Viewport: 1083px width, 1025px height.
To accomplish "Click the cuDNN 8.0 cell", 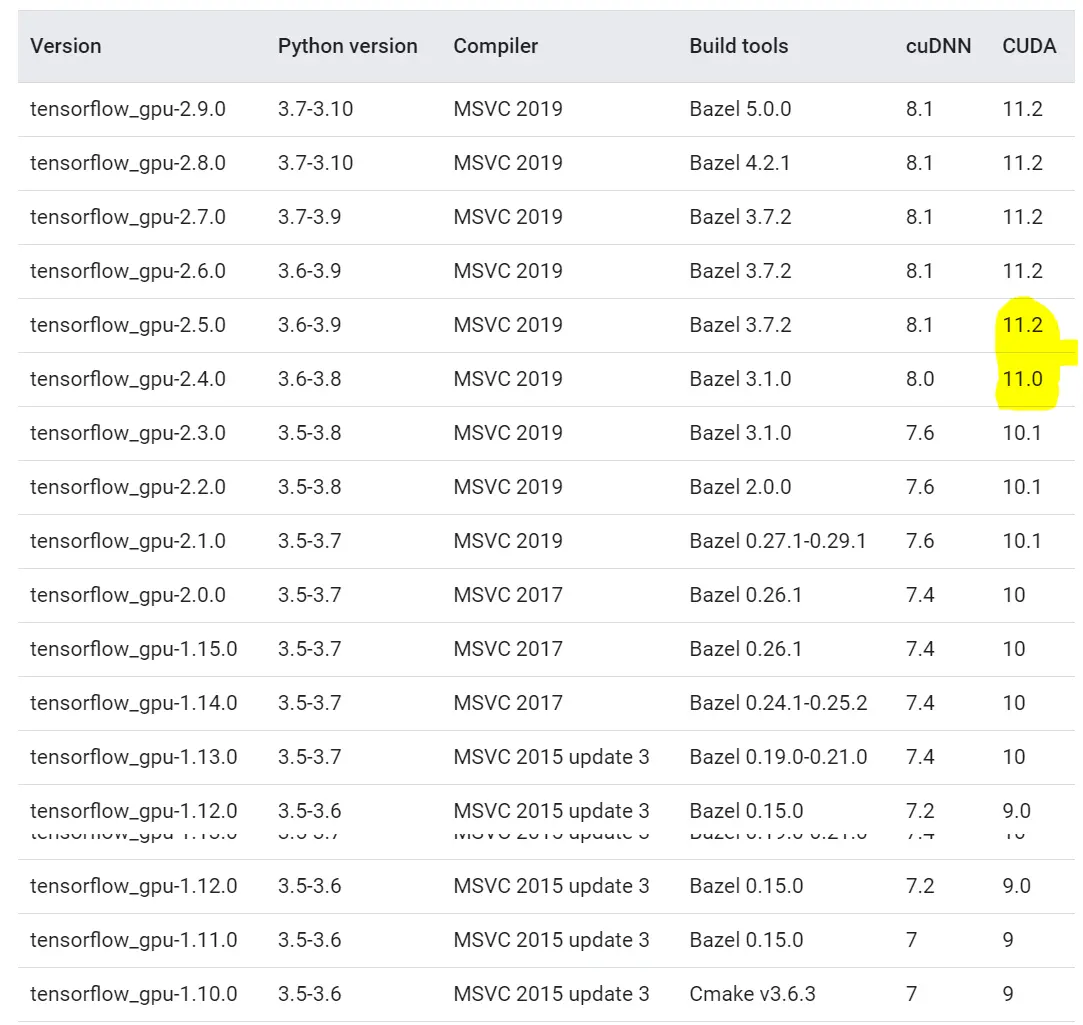I will point(920,379).
